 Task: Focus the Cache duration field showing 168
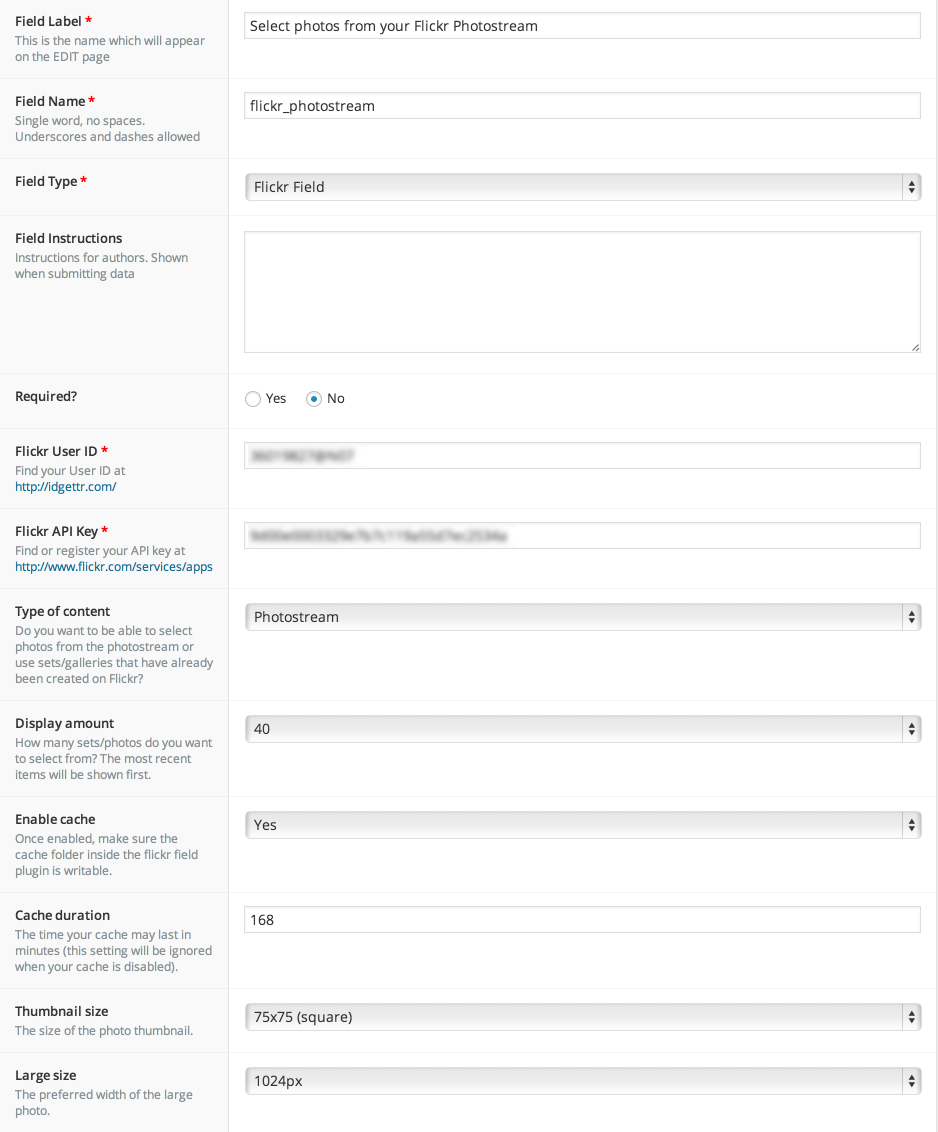tap(582, 920)
